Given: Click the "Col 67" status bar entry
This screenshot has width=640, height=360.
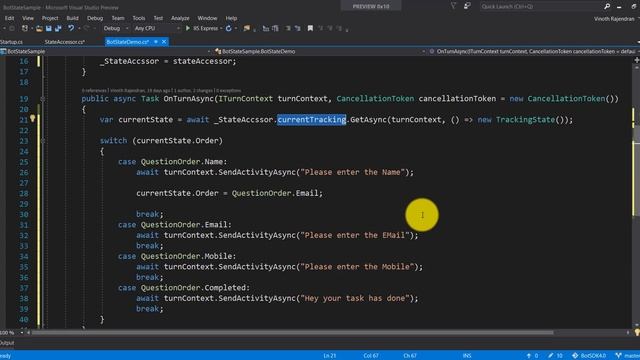Looking at the screenshot, I should (x=371, y=356).
